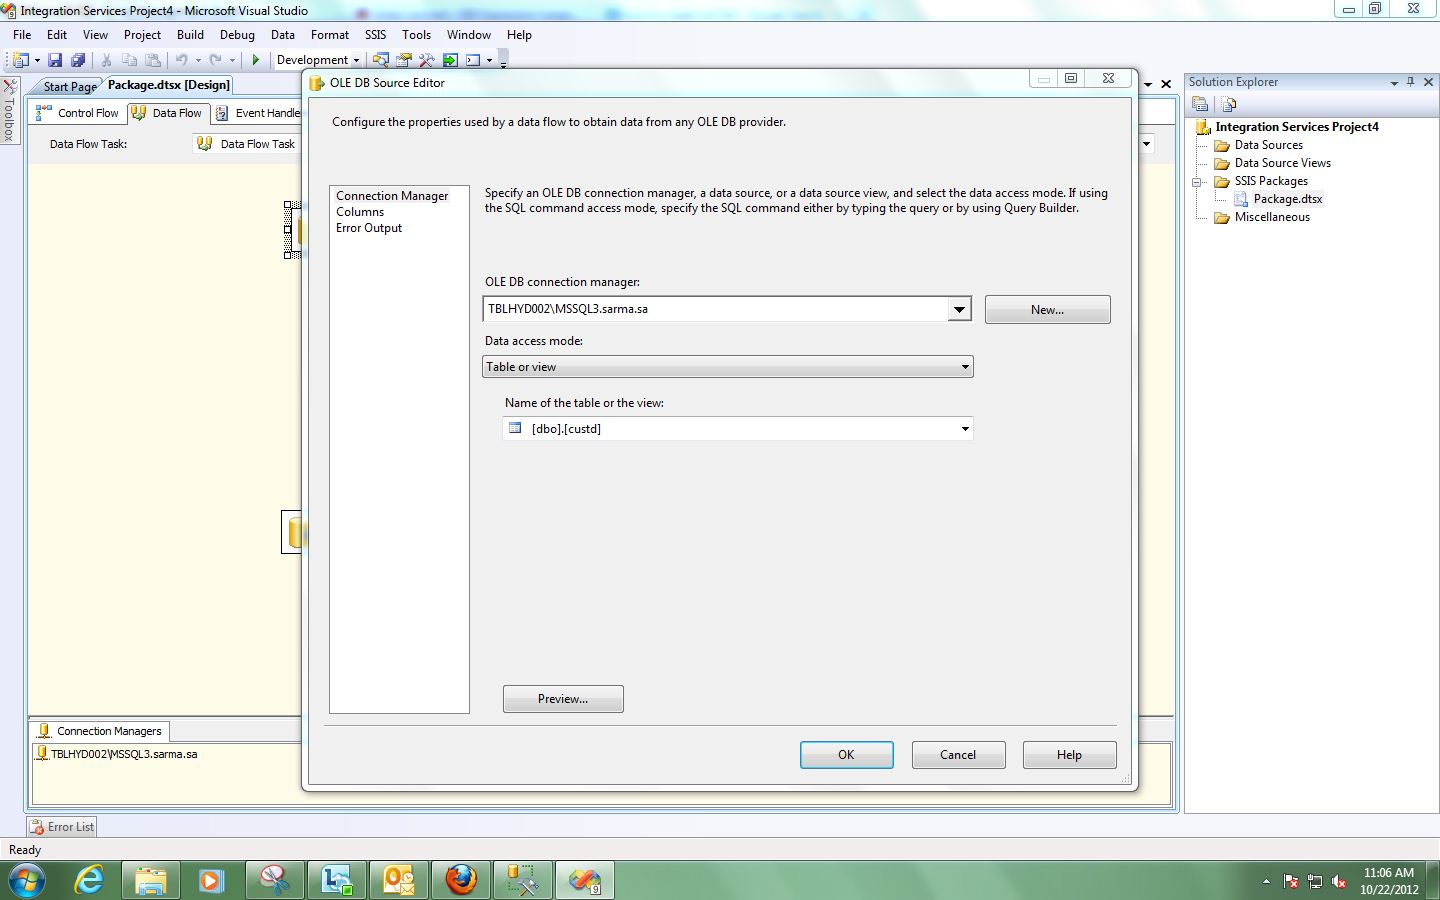Click Cancel in OLE DB Source Editor
The height and width of the screenshot is (900, 1440).
(958, 755)
